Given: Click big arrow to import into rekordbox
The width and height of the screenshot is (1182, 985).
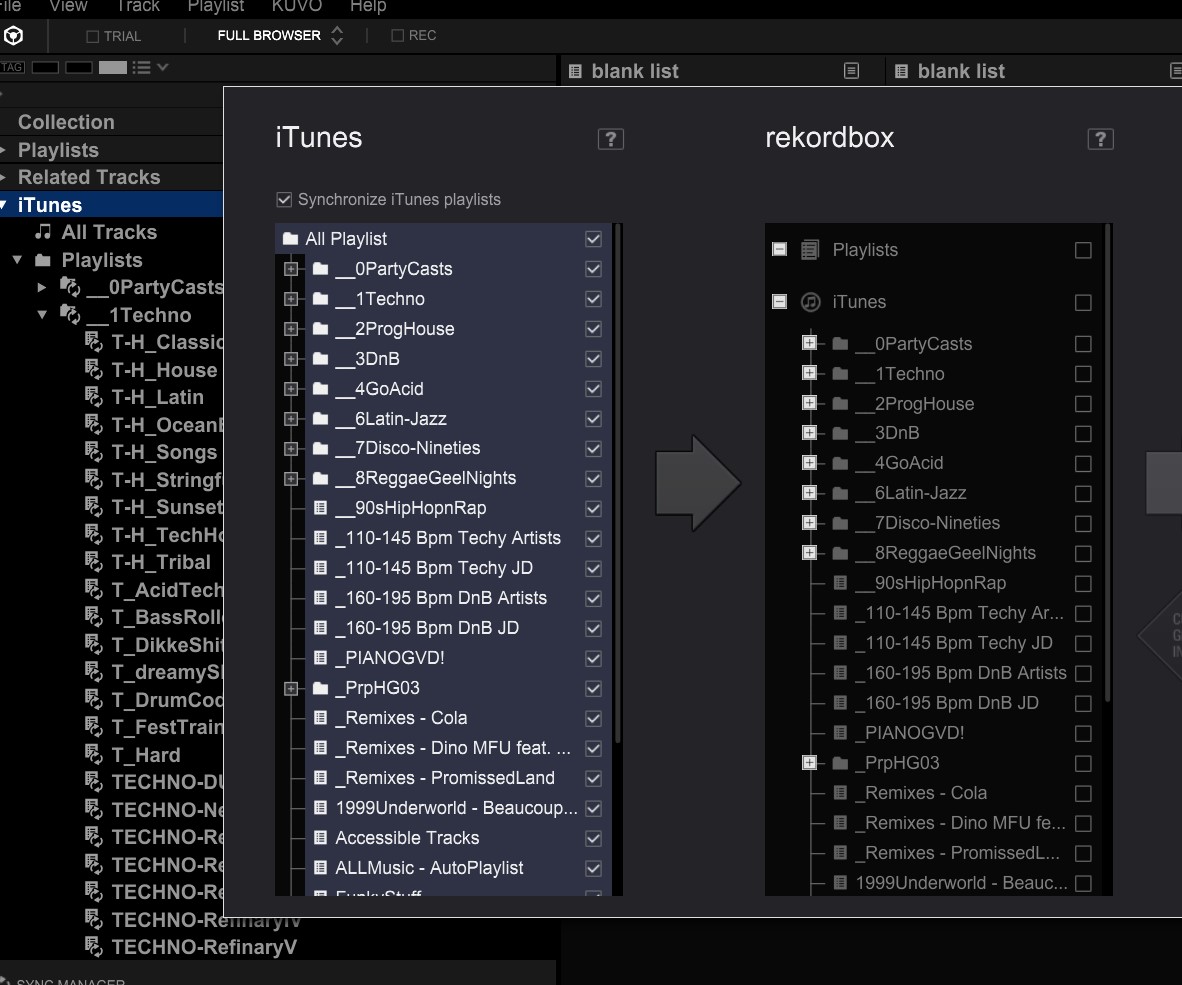Looking at the screenshot, I should tap(698, 483).
